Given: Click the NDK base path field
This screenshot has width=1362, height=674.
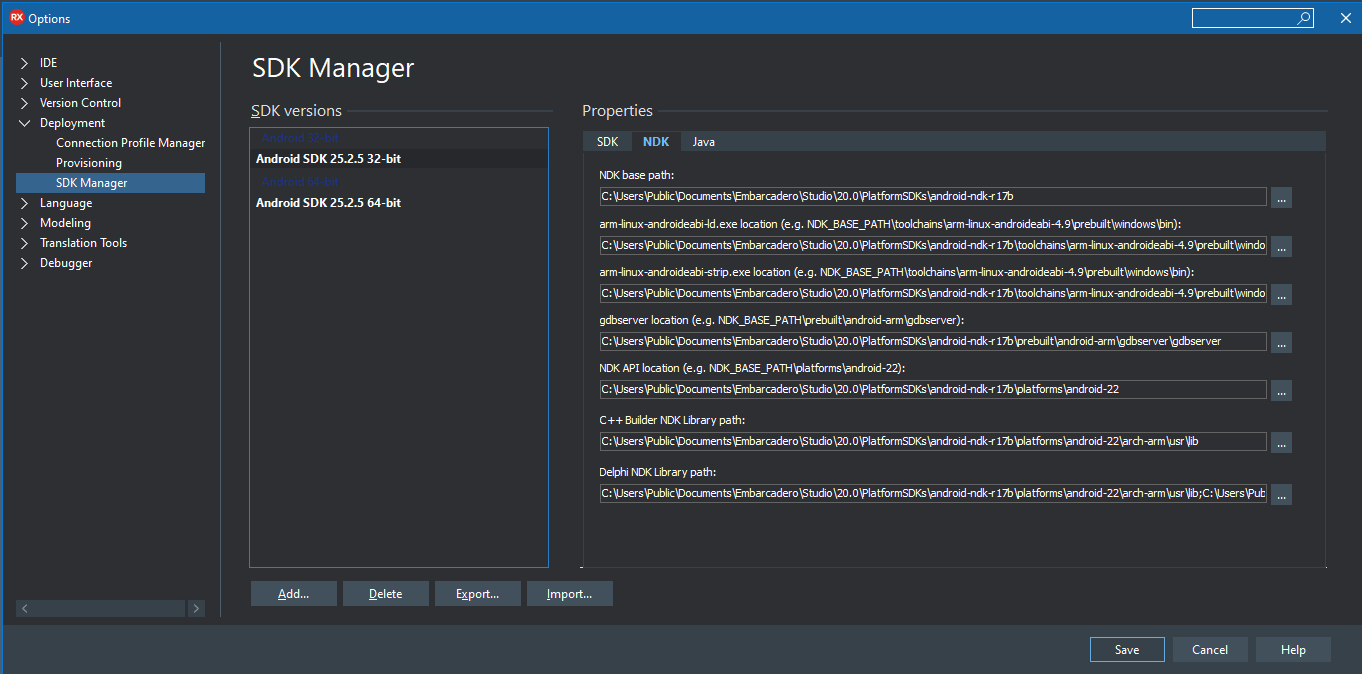Looking at the screenshot, I should (933, 197).
